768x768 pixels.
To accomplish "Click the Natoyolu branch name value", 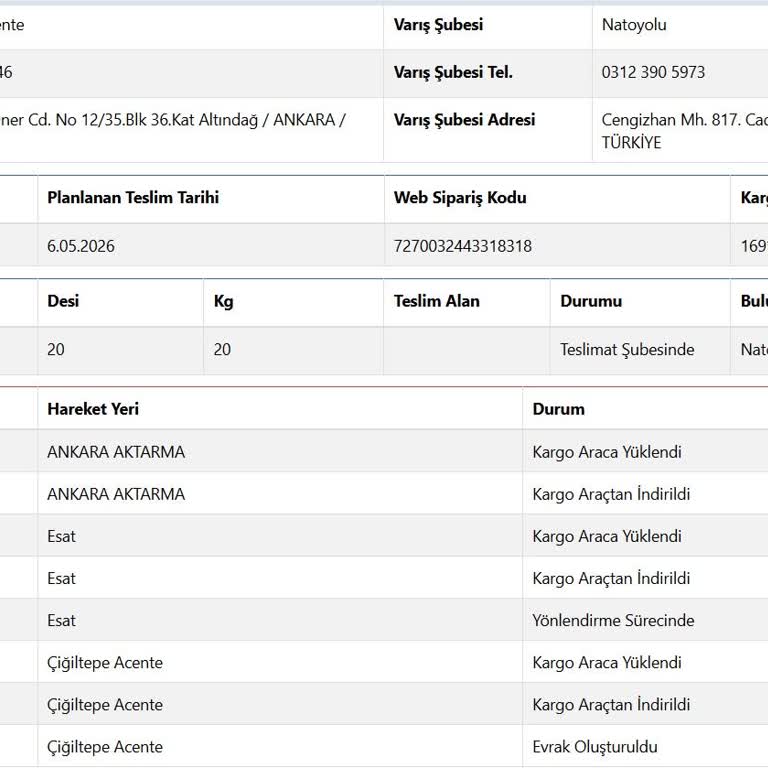I will 634,25.
